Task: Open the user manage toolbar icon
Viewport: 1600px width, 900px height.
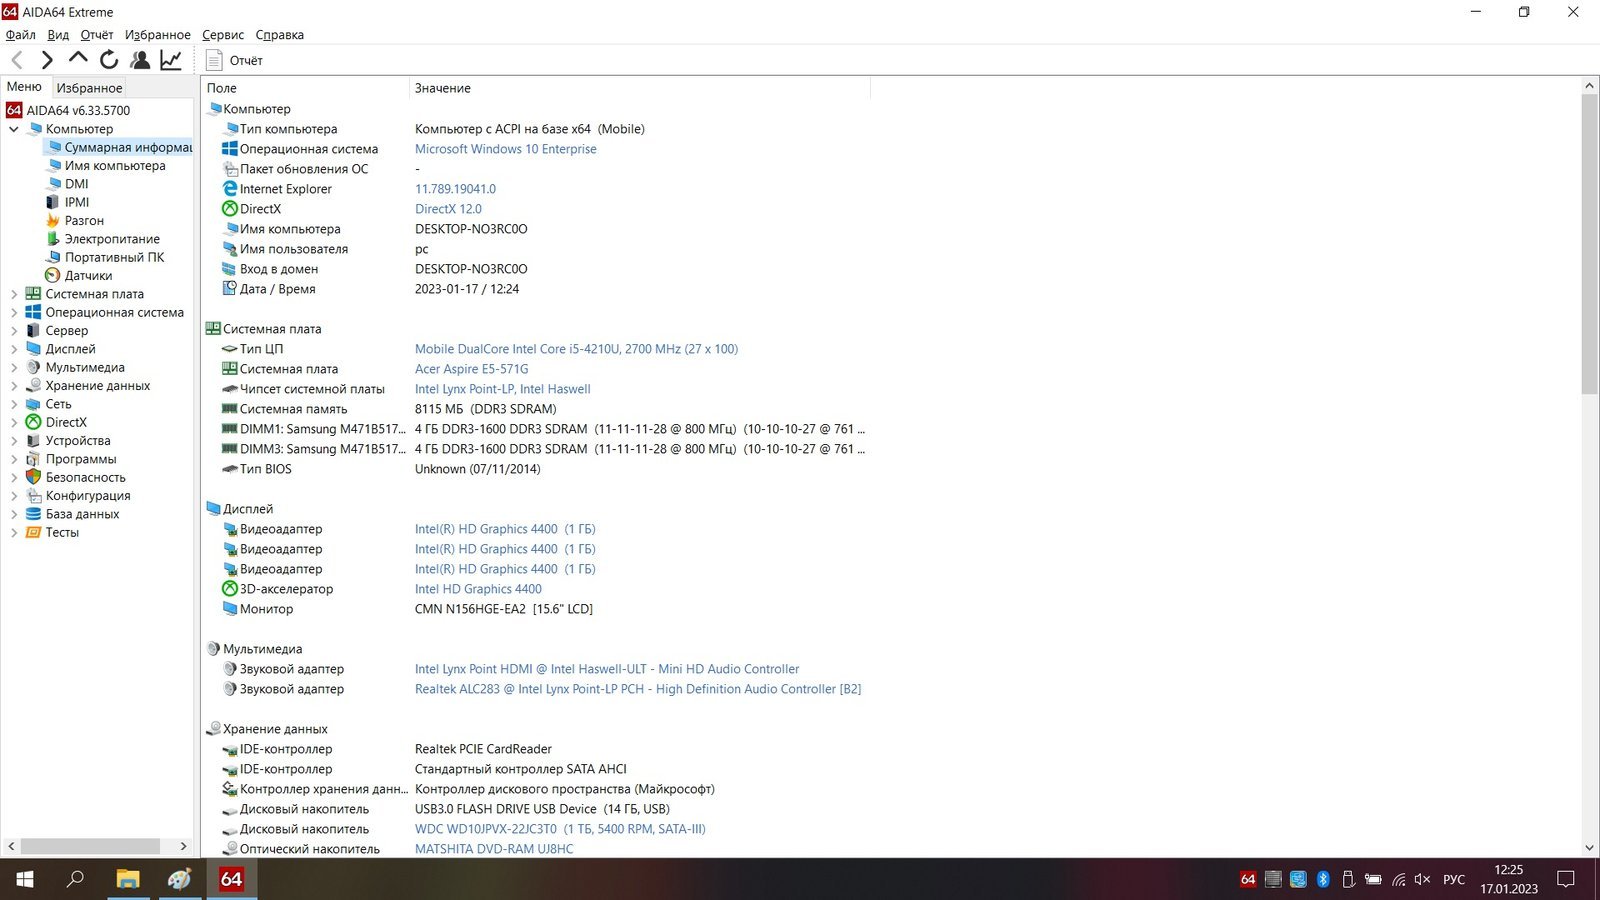Action: coord(140,61)
